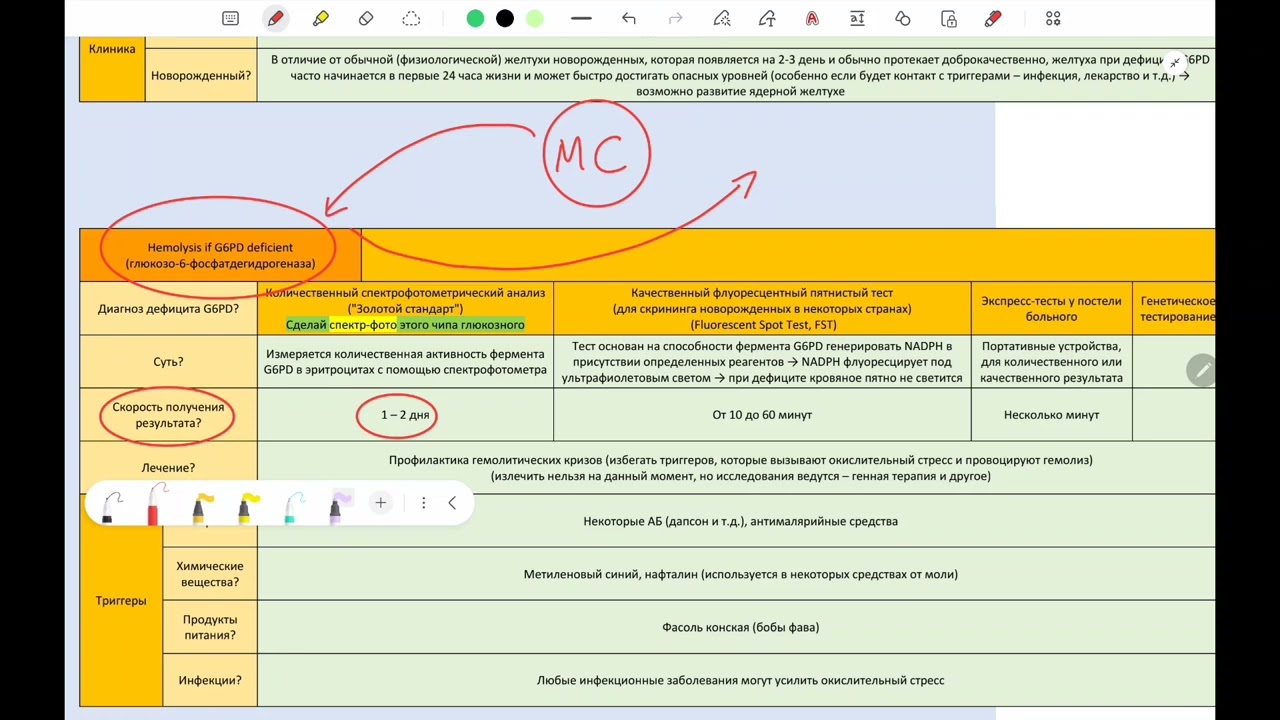The width and height of the screenshot is (1280, 720).
Task: Open the shape recognition pen tool
Action: pyautogui.click(x=722, y=18)
